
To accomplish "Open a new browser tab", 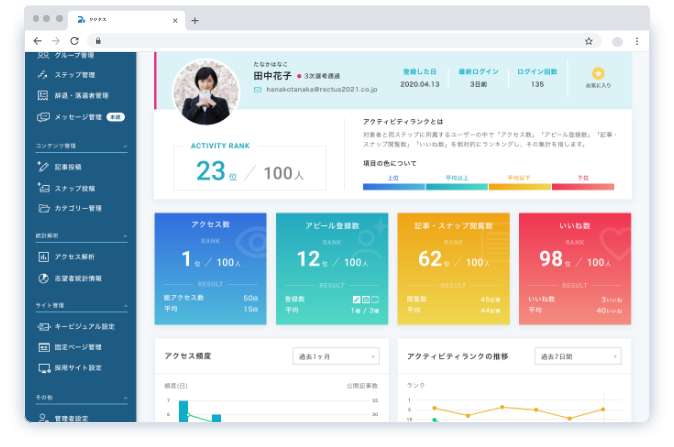I will (x=194, y=20).
